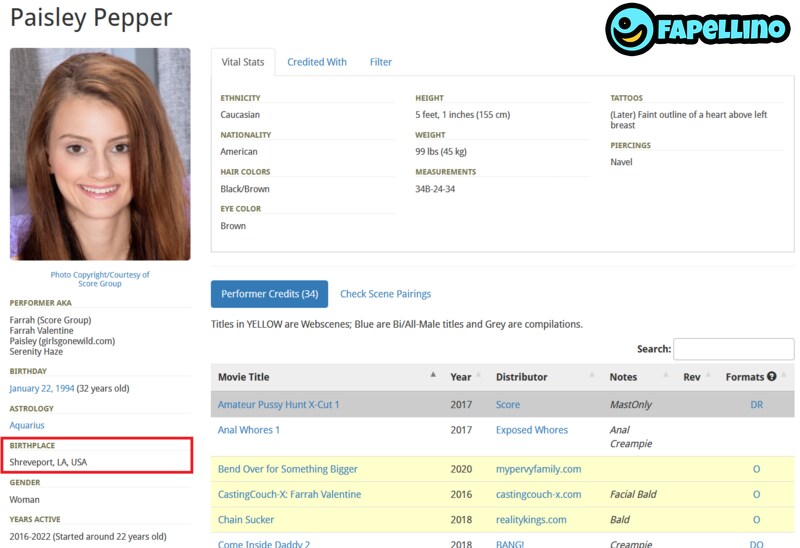The width and height of the screenshot is (800, 548).
Task: Click the performer profile photo
Action: pos(100,154)
